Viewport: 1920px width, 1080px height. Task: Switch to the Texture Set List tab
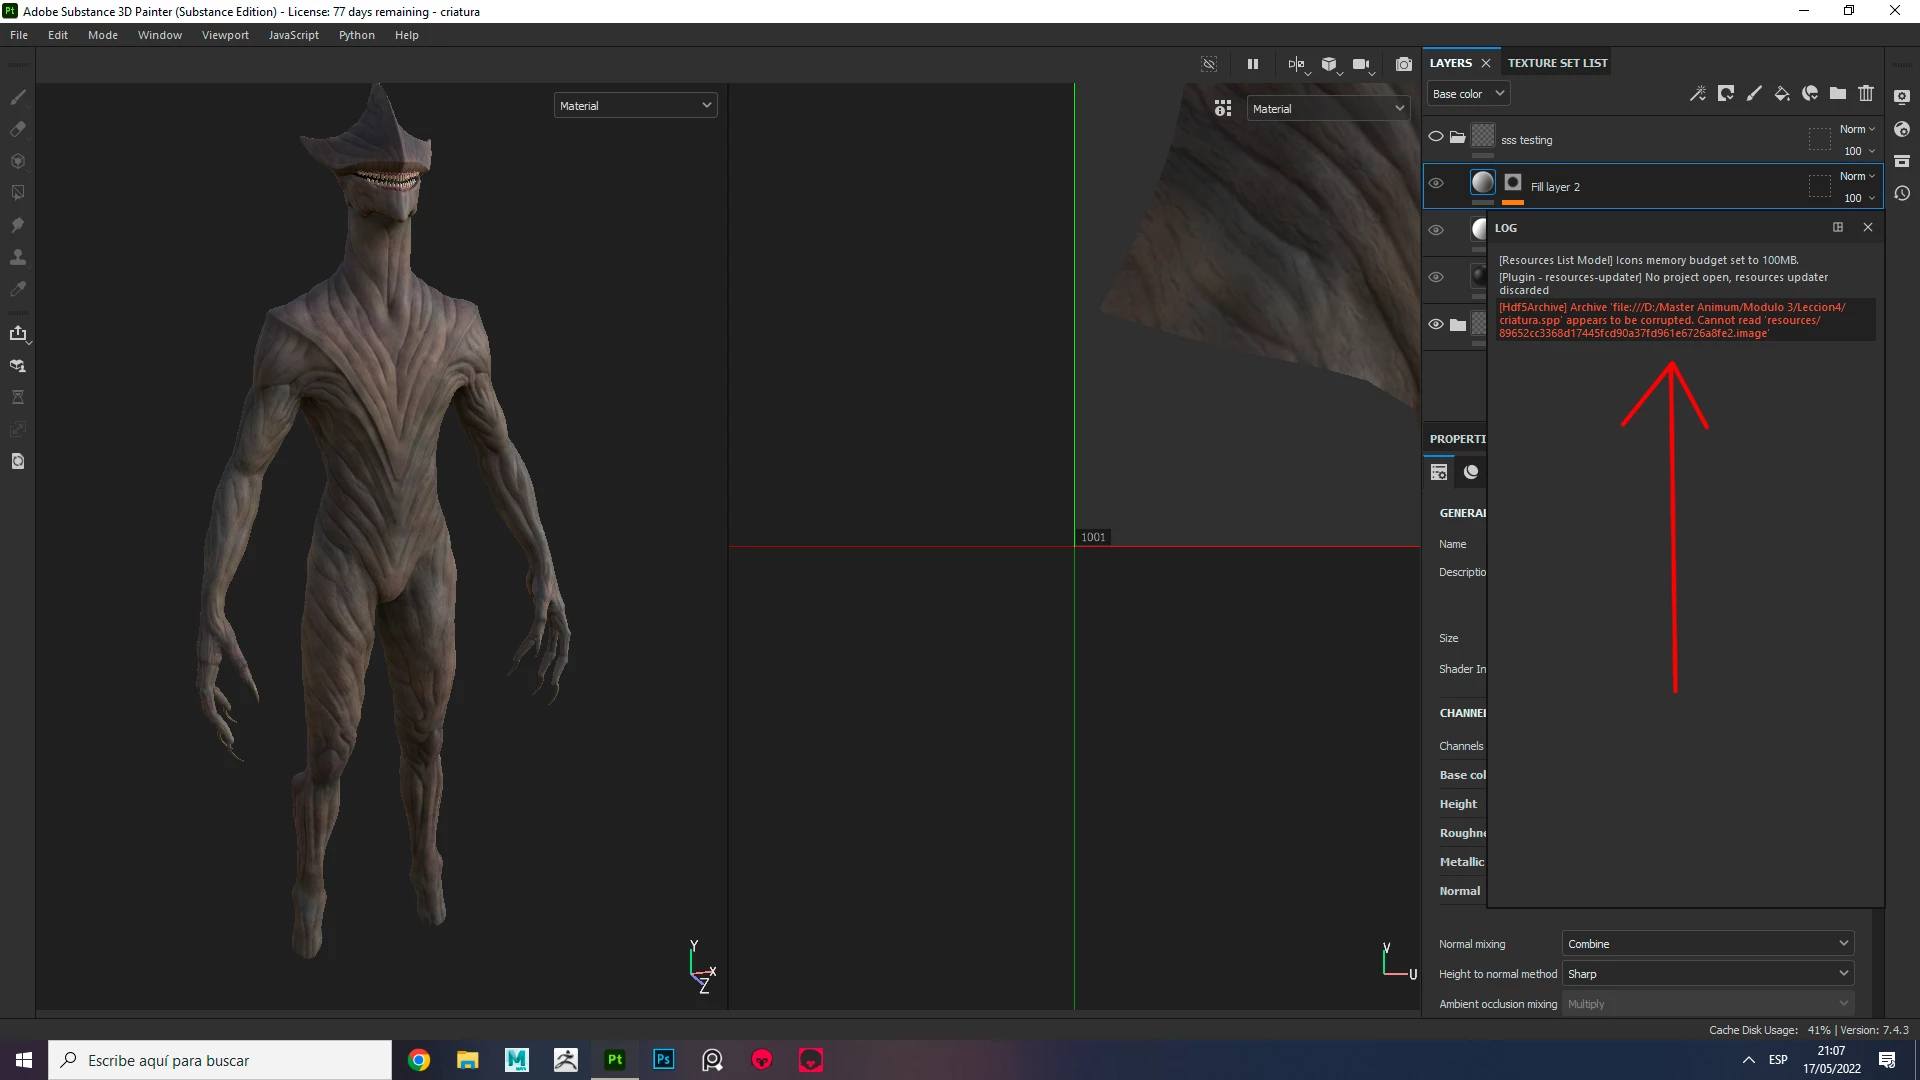[x=1557, y=63]
